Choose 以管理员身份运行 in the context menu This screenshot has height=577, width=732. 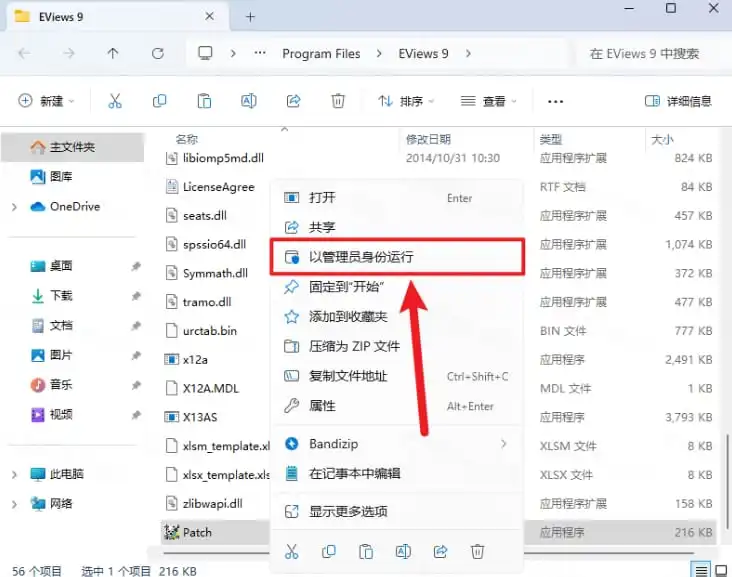click(x=397, y=256)
